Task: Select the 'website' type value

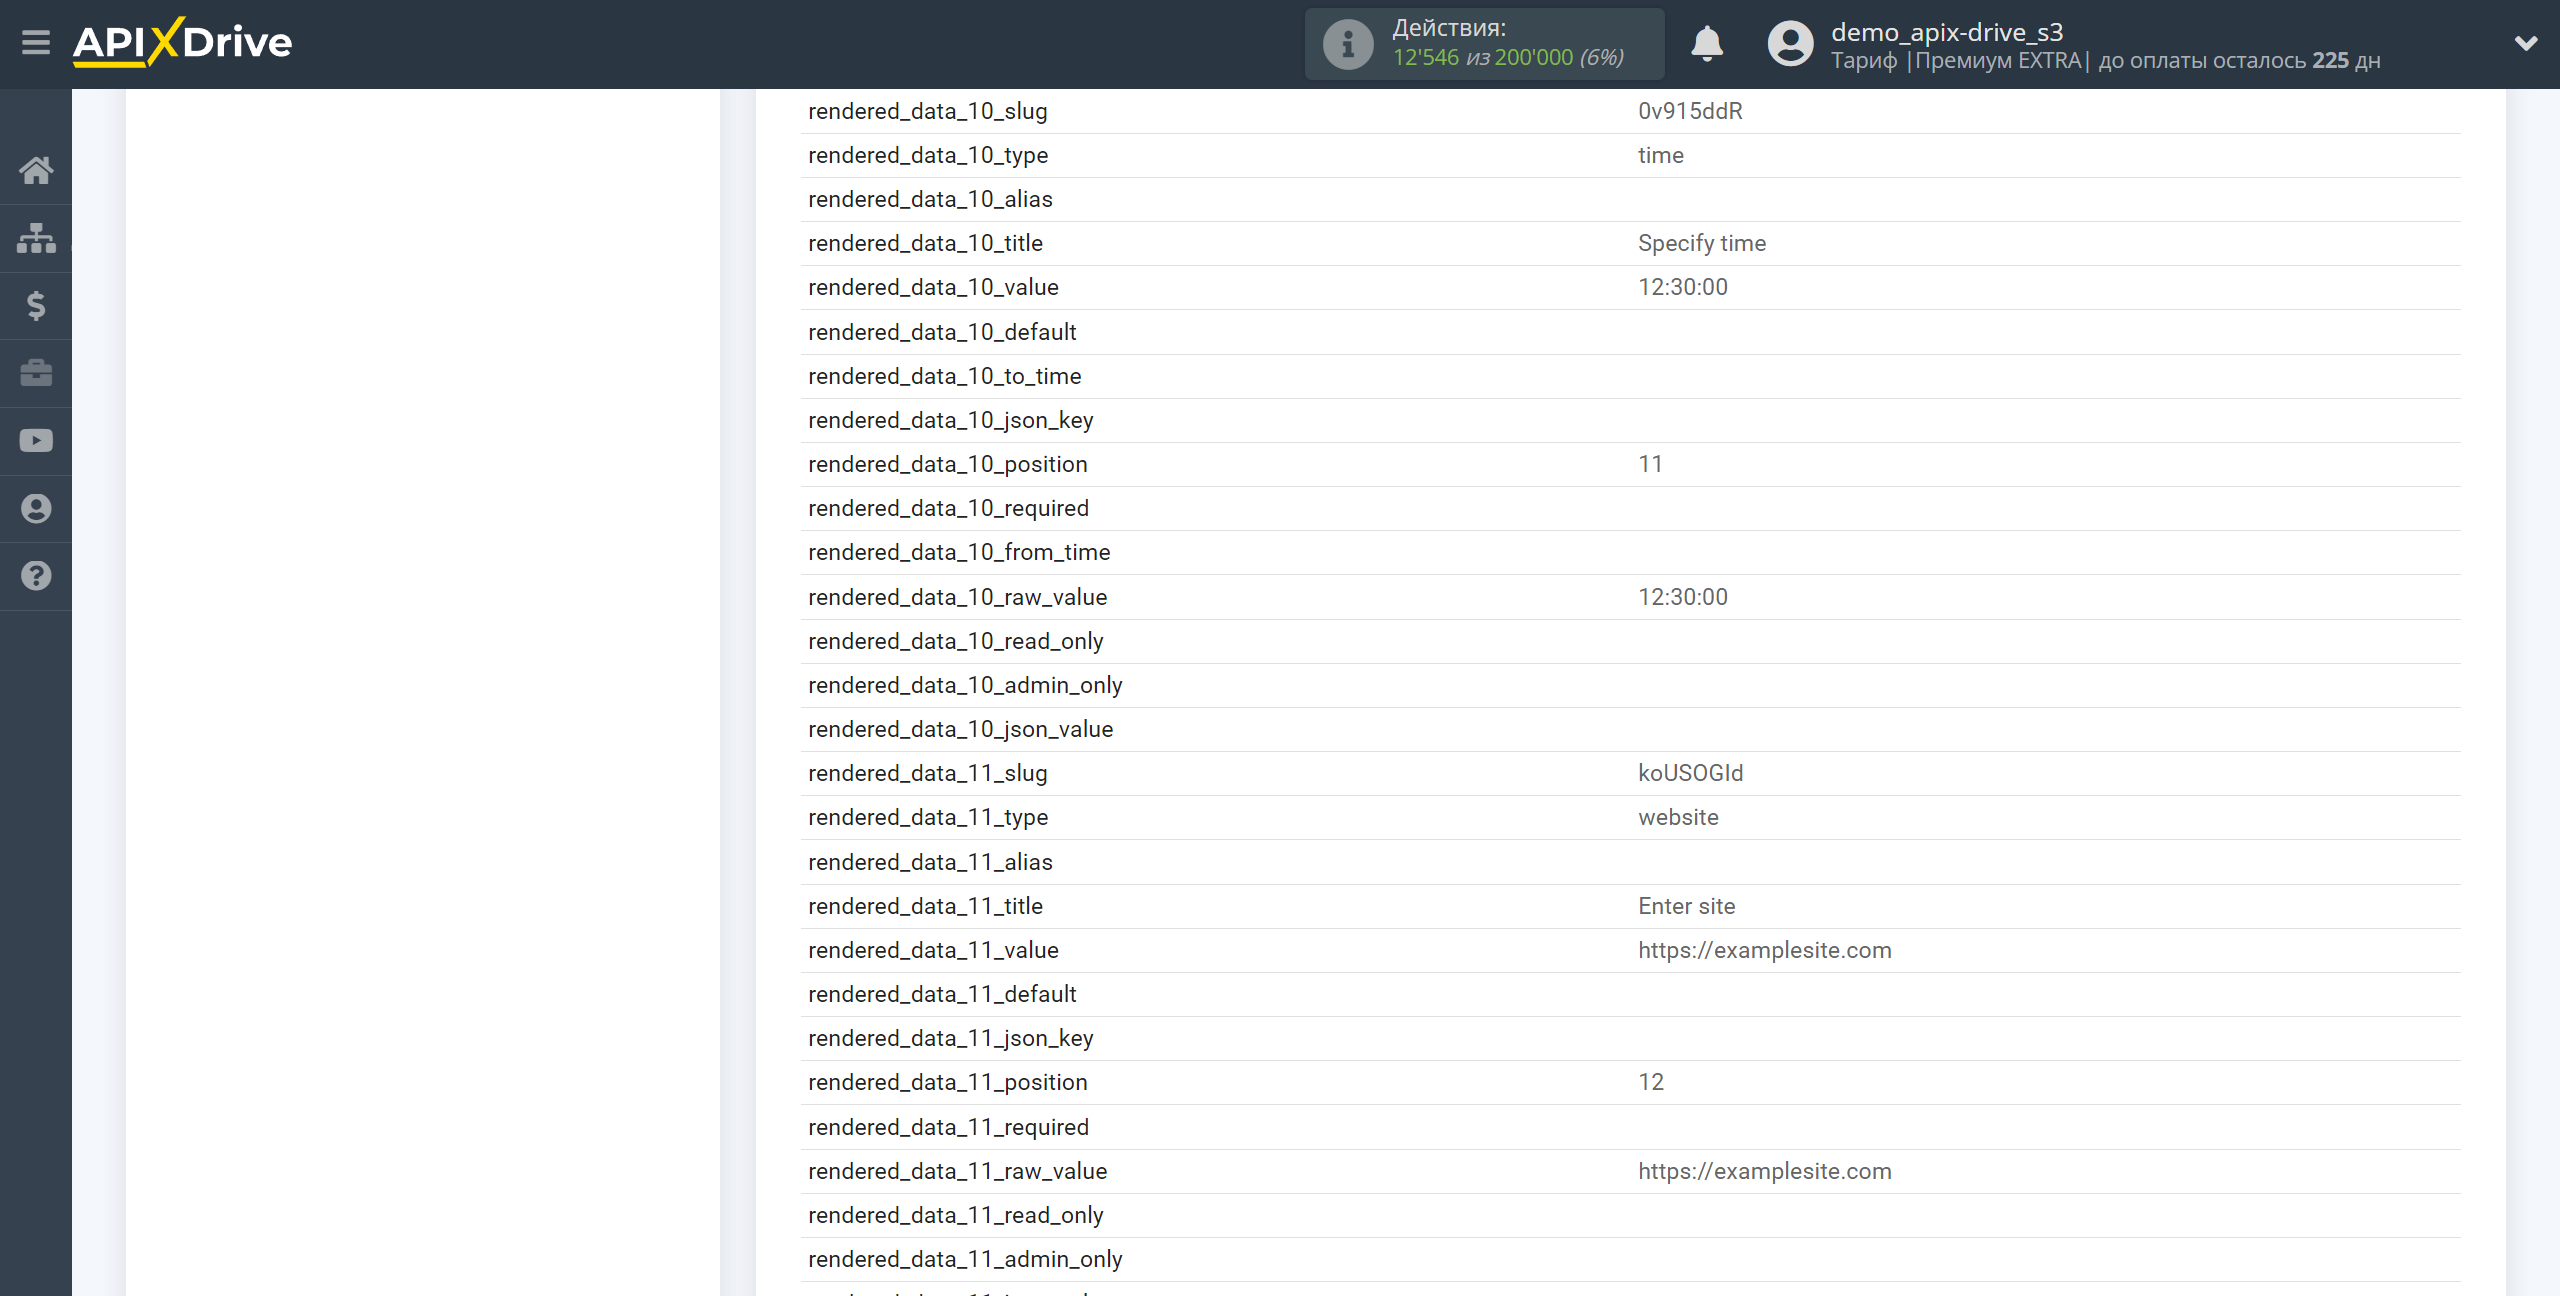Action: pos(1678,817)
